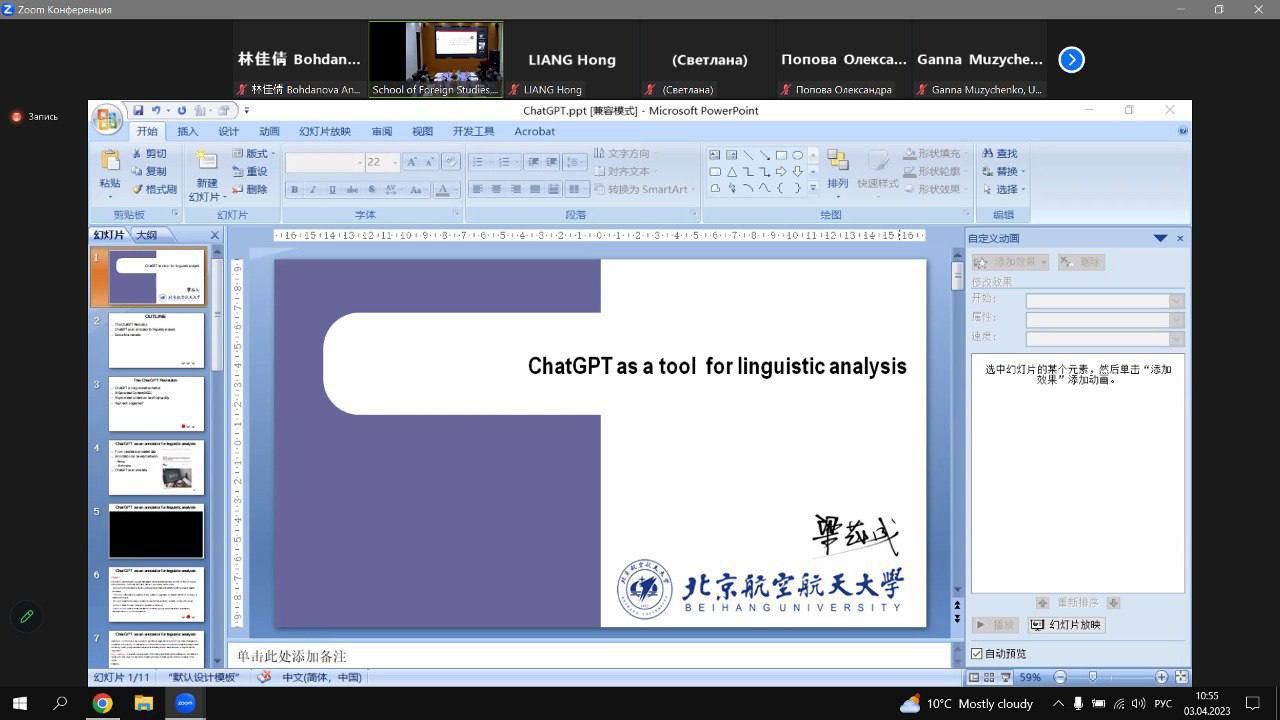This screenshot has width=1280, height=720.
Task: Open font dialog launcher in 字体 group
Action: 456,214
